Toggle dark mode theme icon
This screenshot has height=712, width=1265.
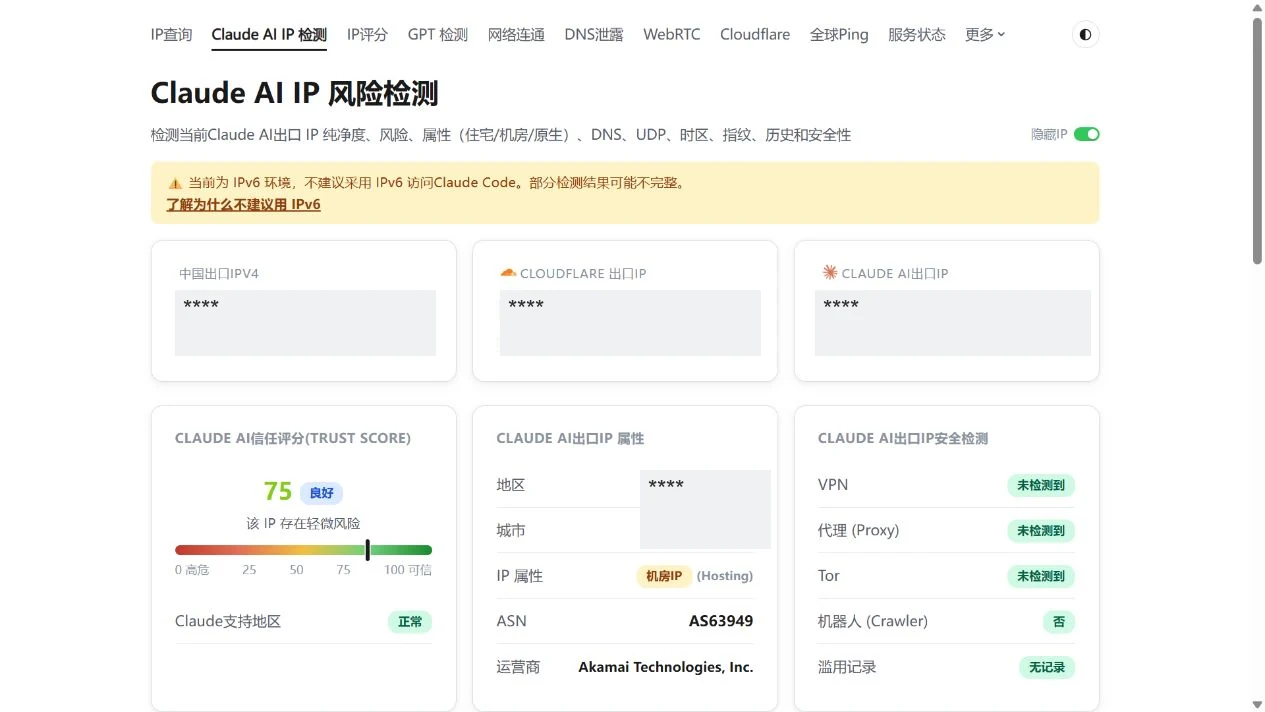tap(1085, 35)
